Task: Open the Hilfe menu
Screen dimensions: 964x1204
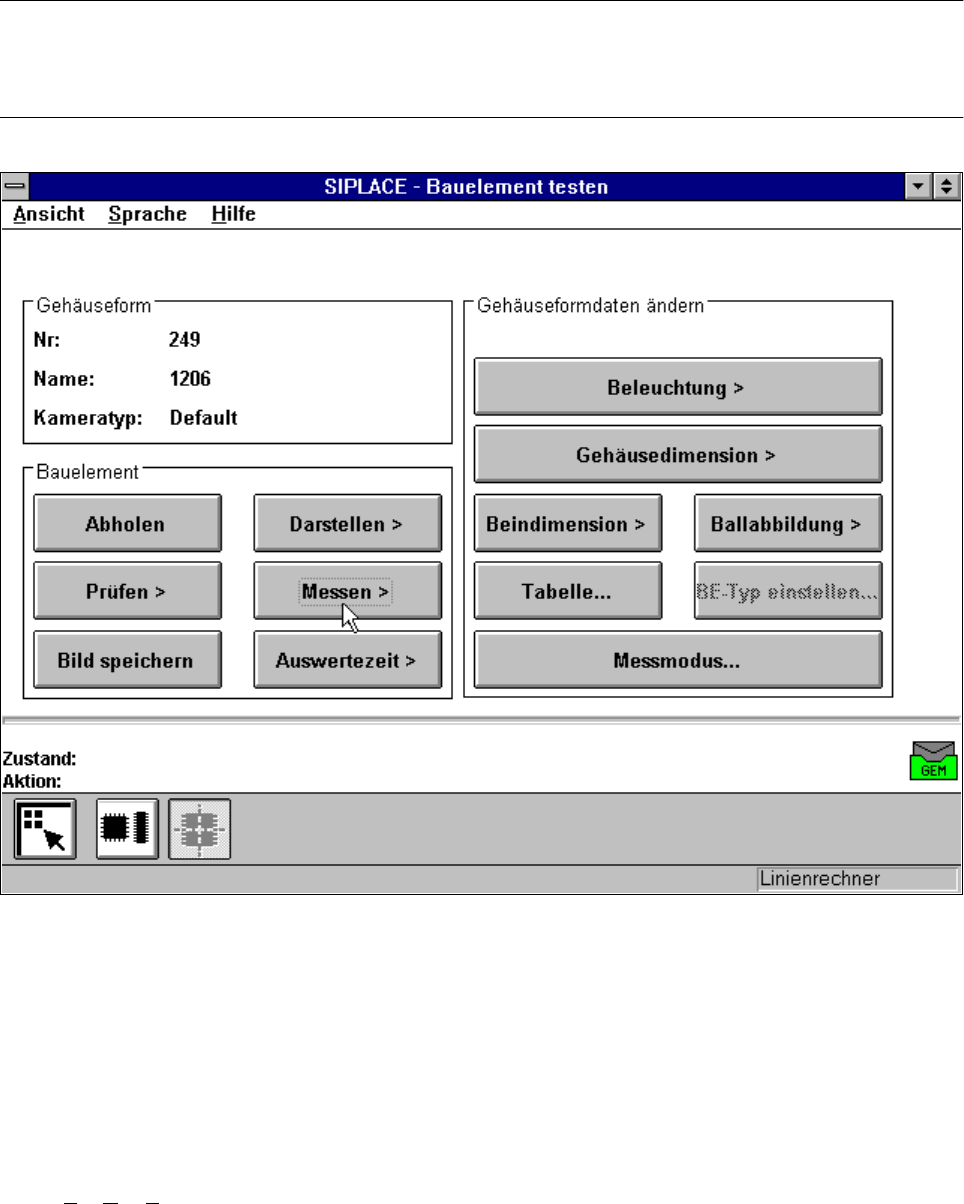Action: (x=233, y=214)
